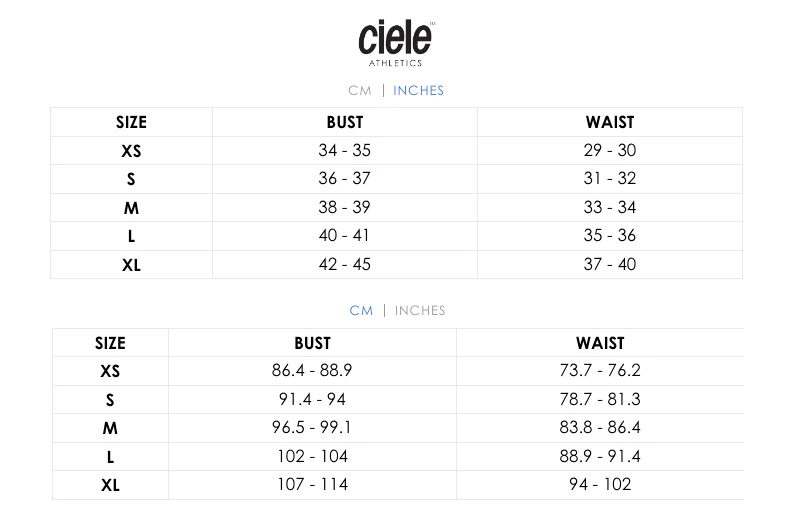The image size is (795, 522).
Task: Click waist value 78.7 - 81.3
Action: [x=600, y=399]
